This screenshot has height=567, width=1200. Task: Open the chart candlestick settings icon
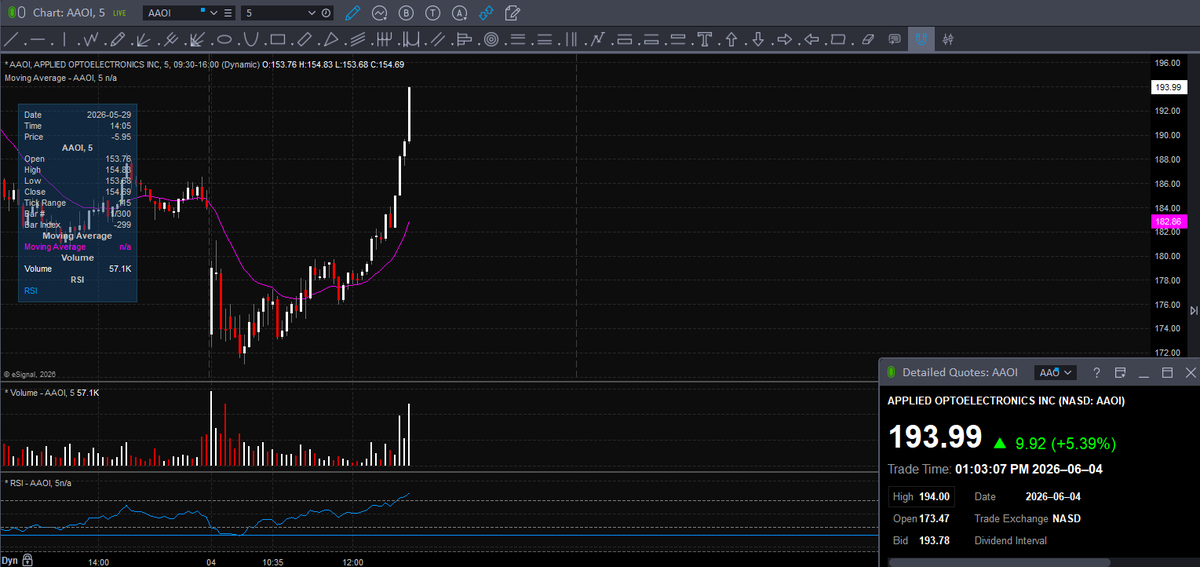coord(947,40)
